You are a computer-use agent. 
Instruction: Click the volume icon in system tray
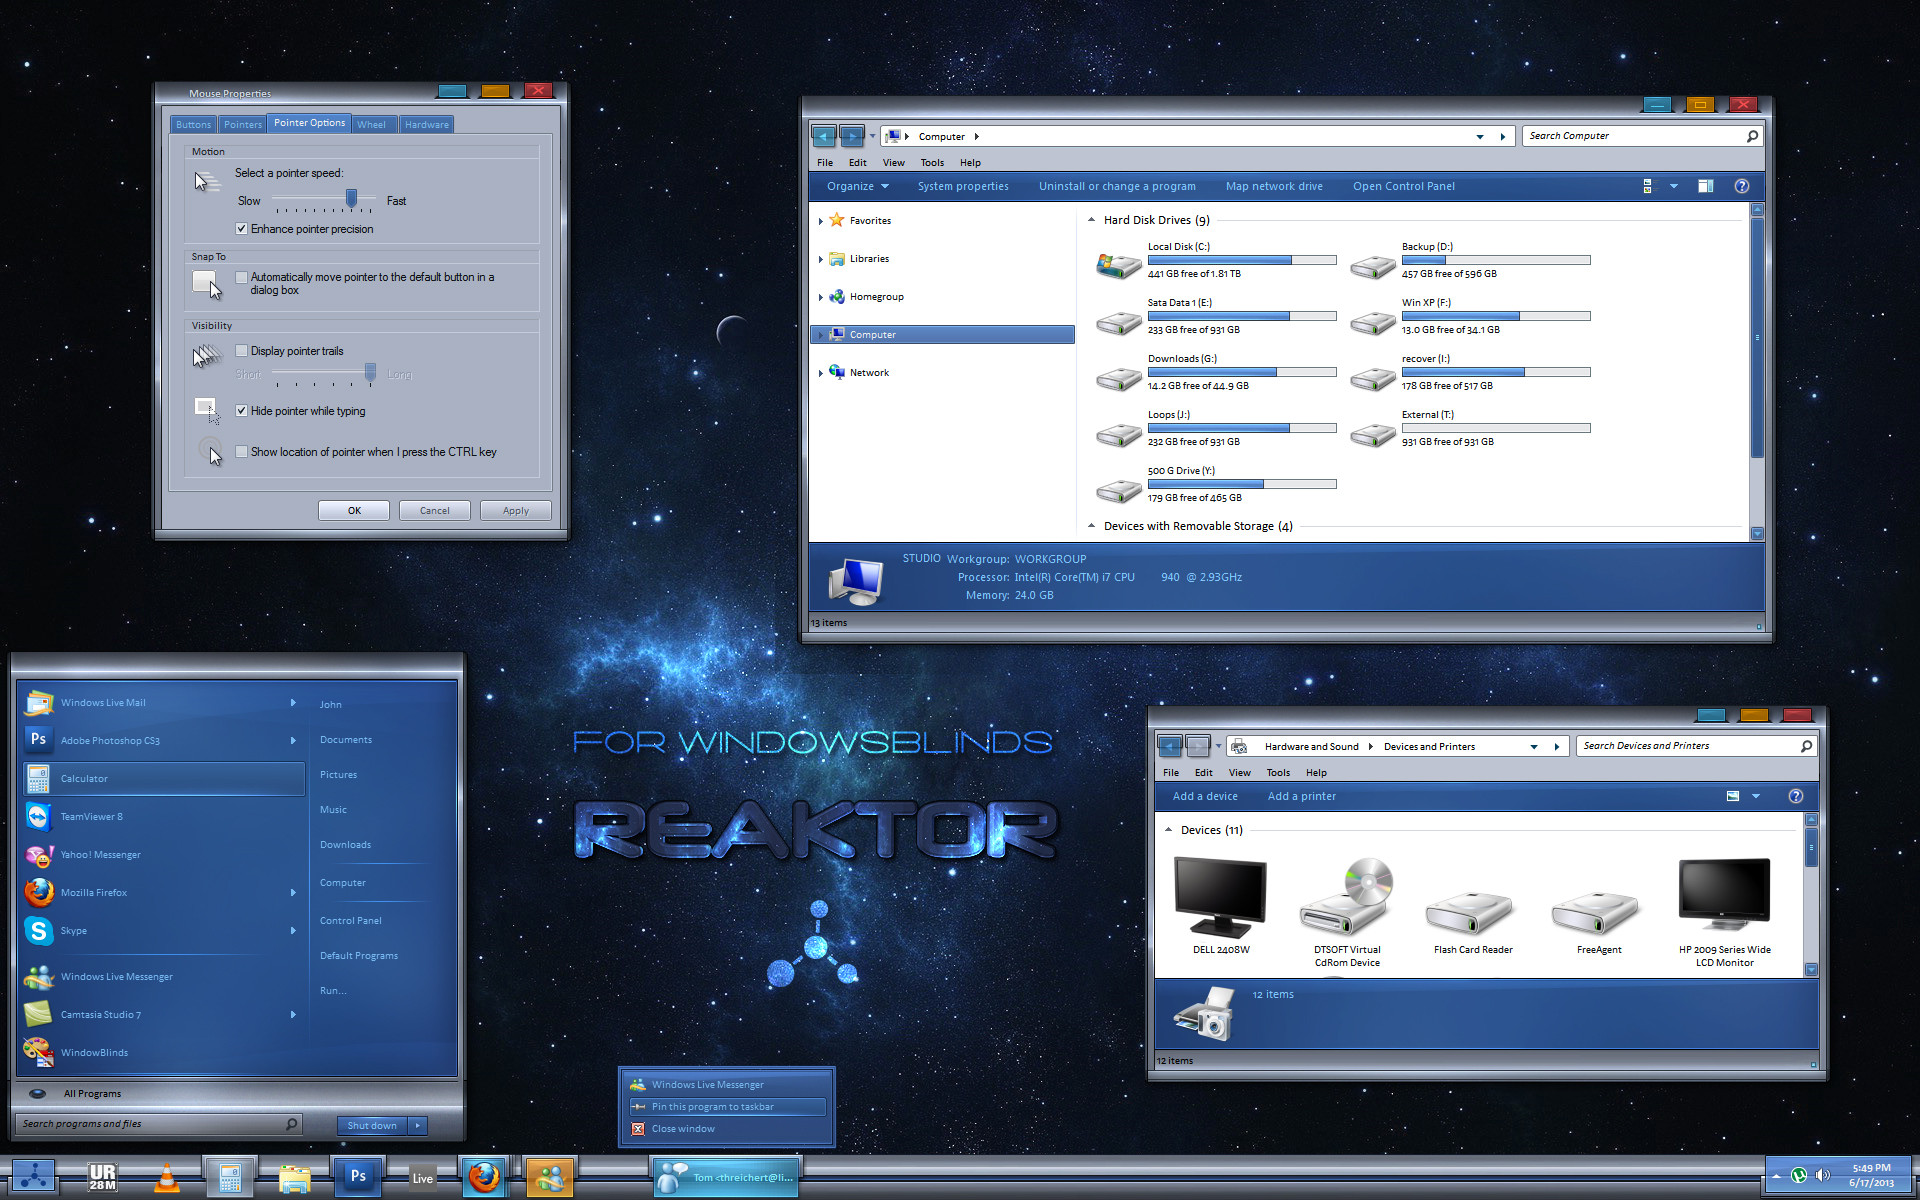pyautogui.click(x=1822, y=1176)
